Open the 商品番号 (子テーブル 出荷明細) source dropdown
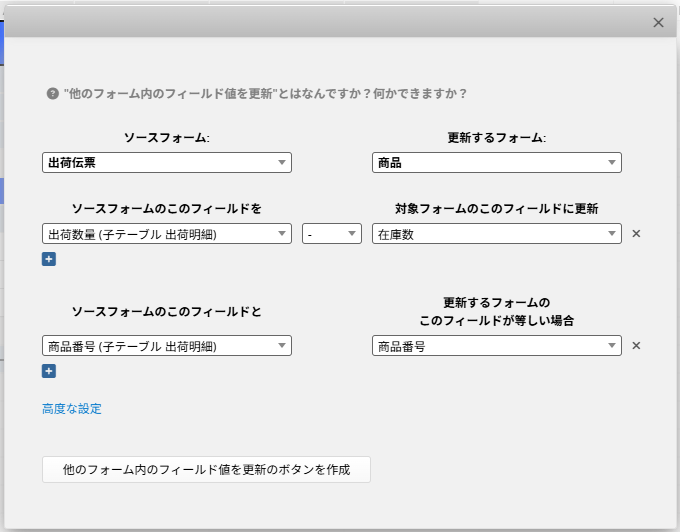The height and width of the screenshot is (532, 680). click(x=166, y=346)
